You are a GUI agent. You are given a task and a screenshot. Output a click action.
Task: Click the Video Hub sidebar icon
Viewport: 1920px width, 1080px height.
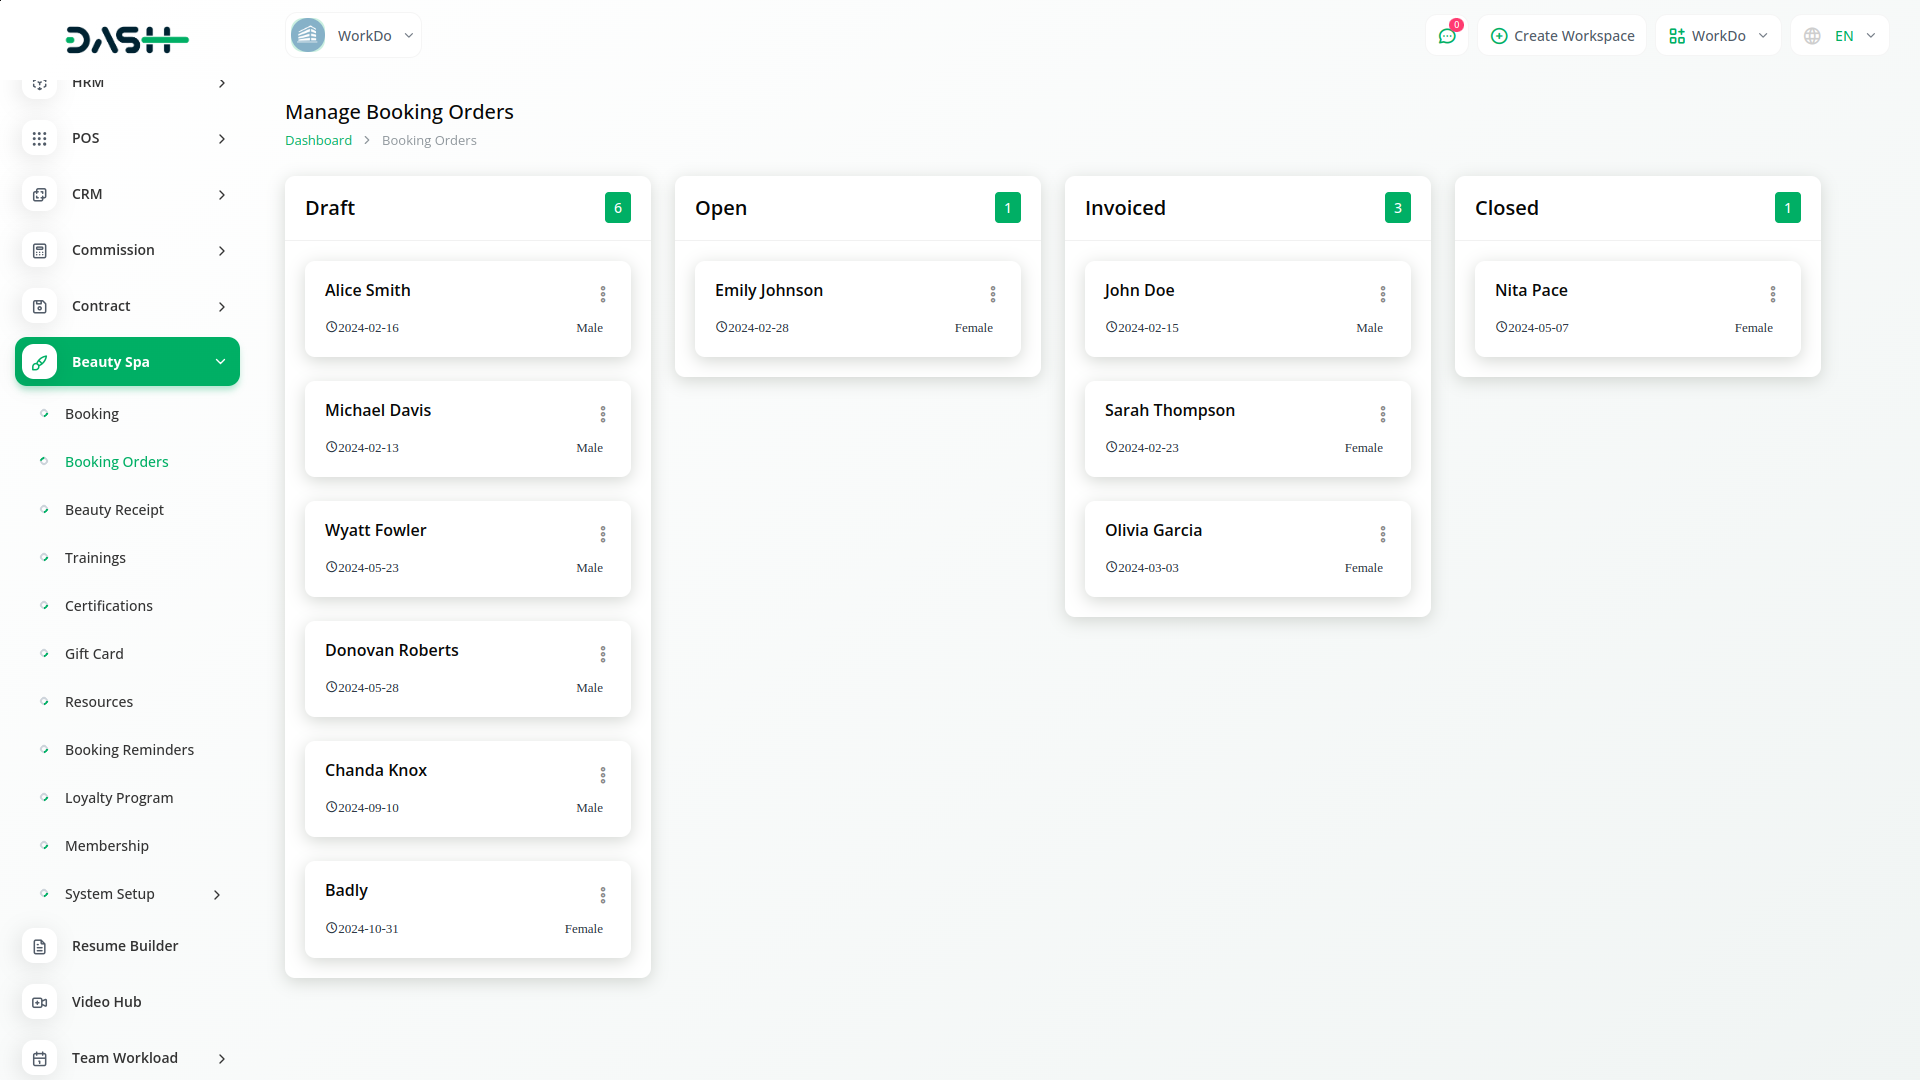tap(39, 1002)
